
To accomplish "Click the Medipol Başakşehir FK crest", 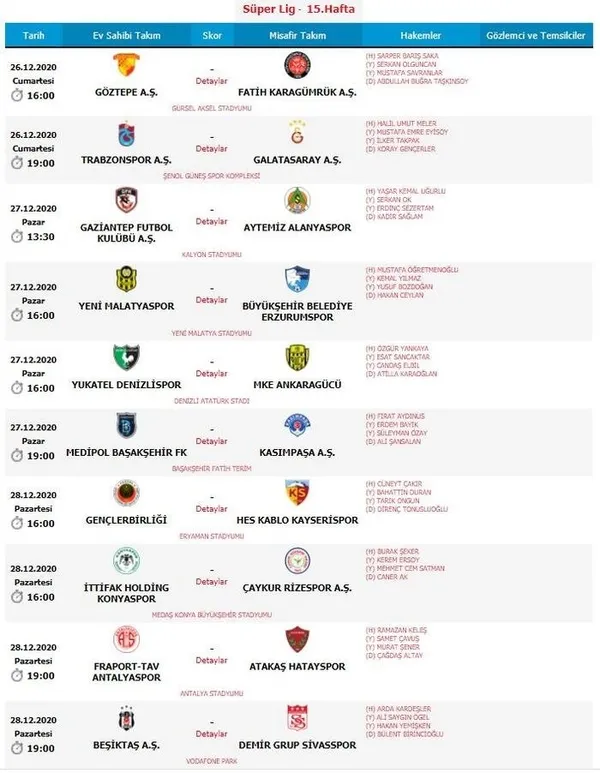I will (126, 425).
